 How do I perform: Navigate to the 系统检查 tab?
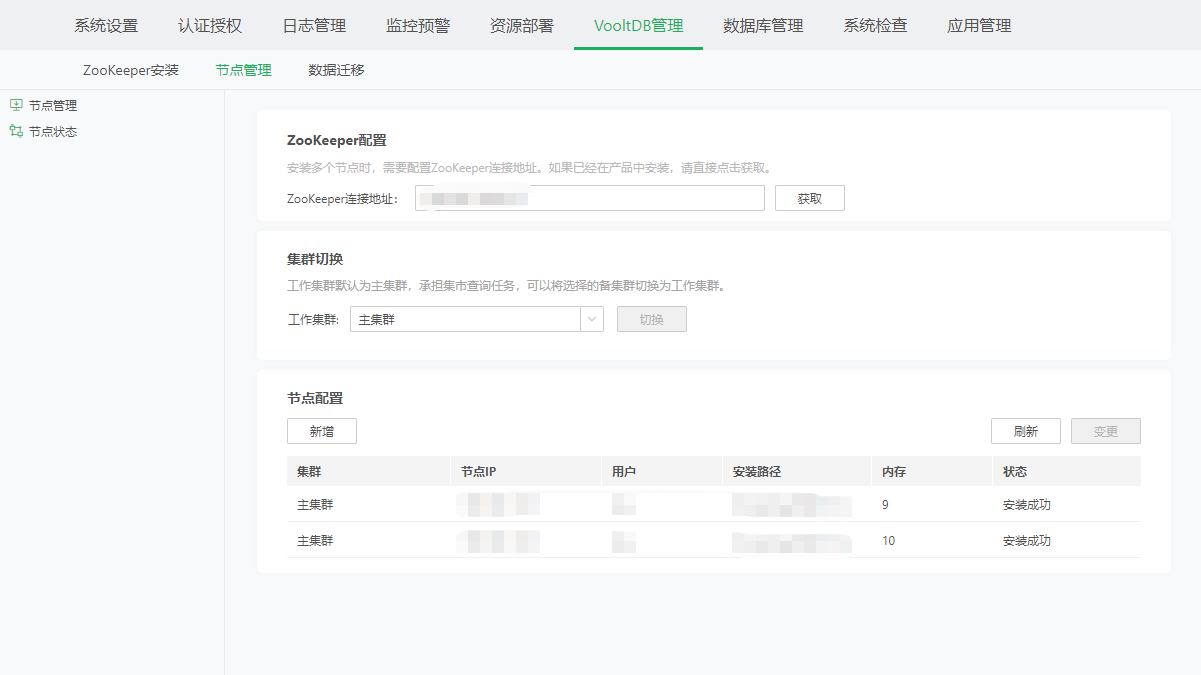click(x=875, y=26)
